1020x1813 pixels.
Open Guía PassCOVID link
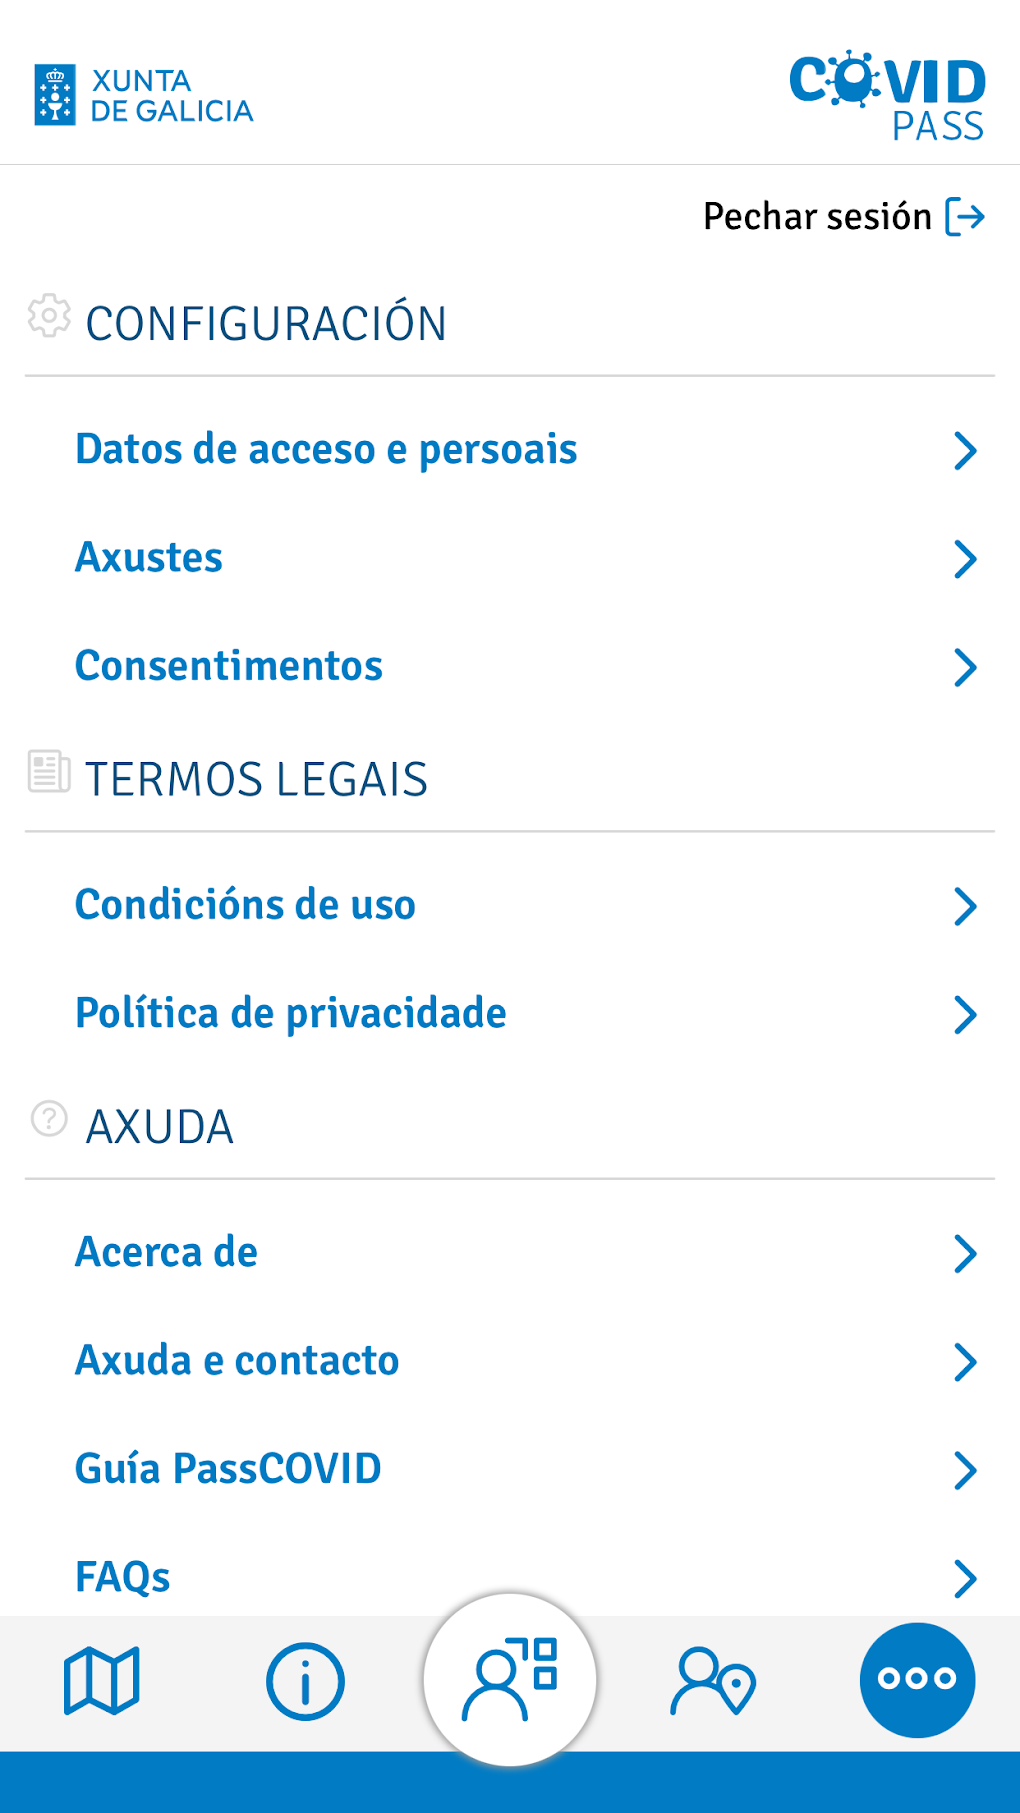tap(228, 1469)
